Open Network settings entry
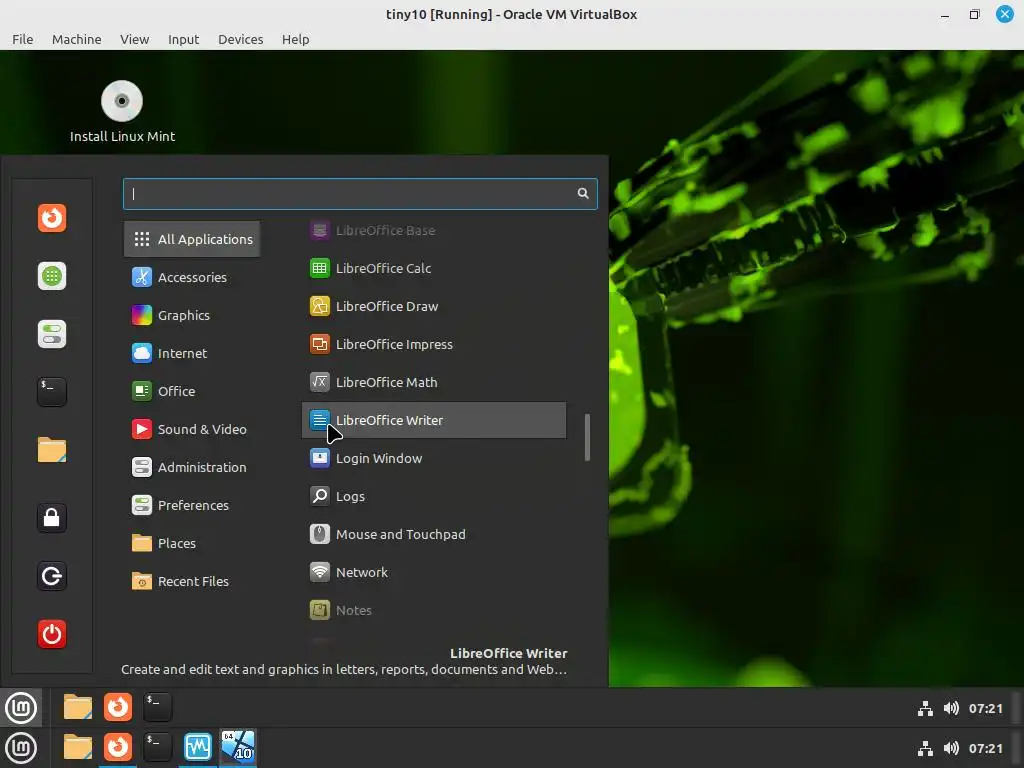The image size is (1024, 768). 434,572
